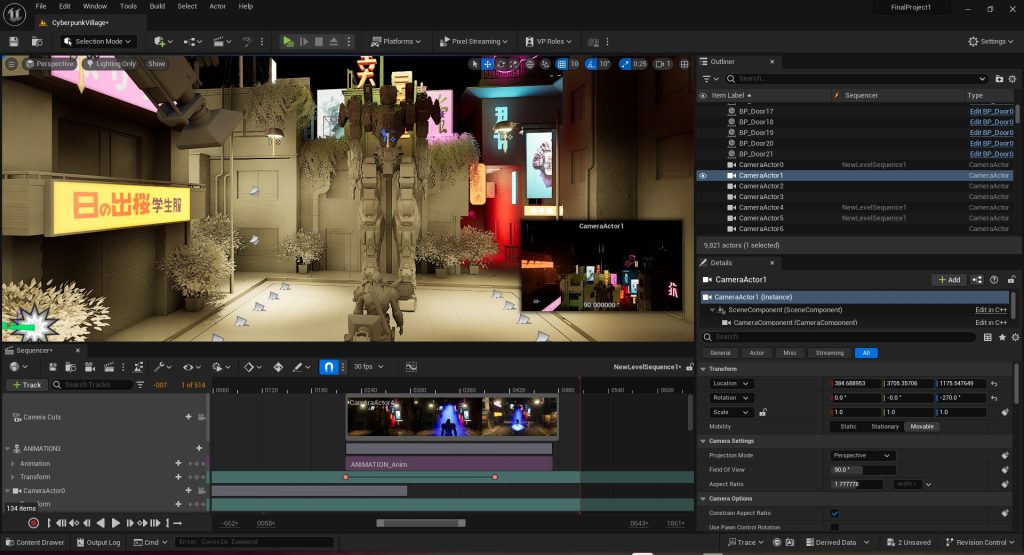The height and width of the screenshot is (555, 1024).
Task: Collapse the ANIMATION3 track
Action: (8, 449)
